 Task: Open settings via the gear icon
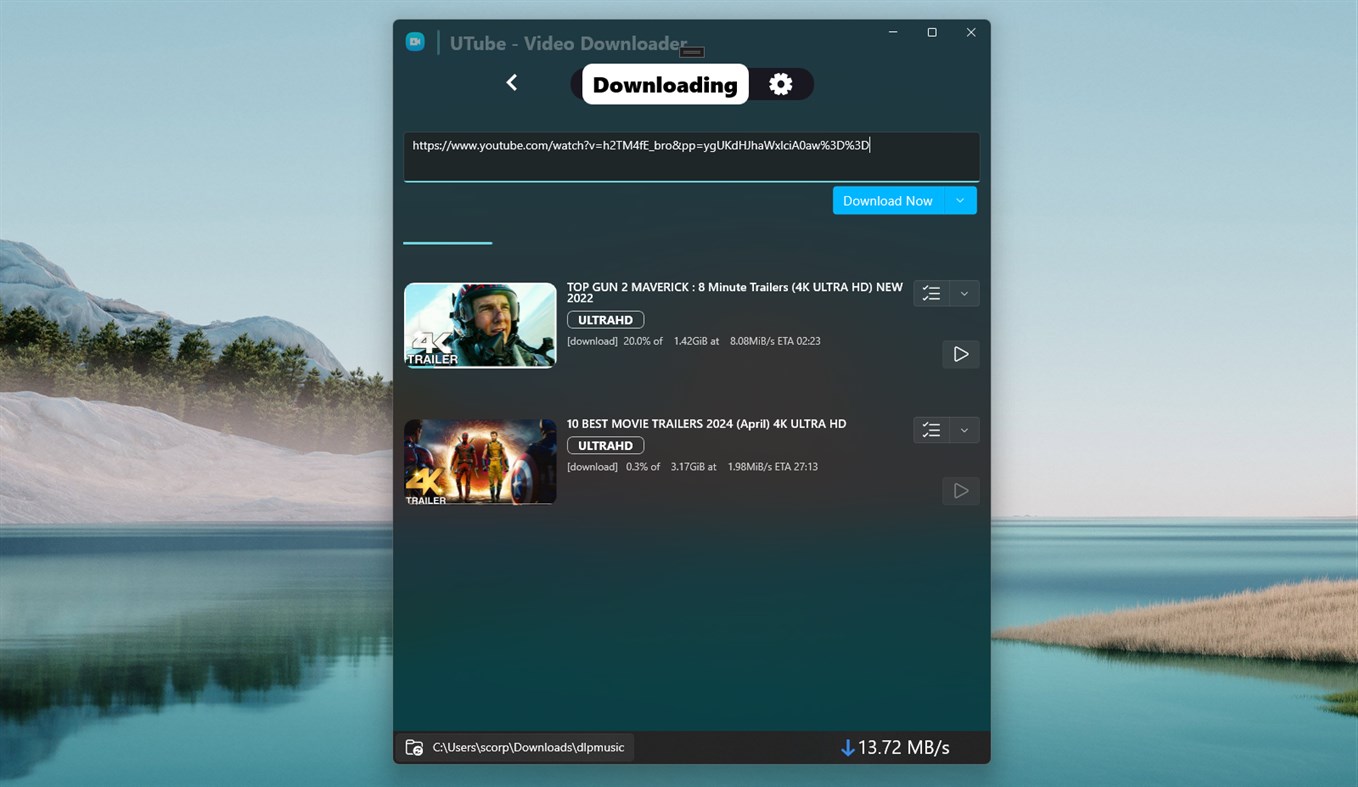(x=780, y=84)
